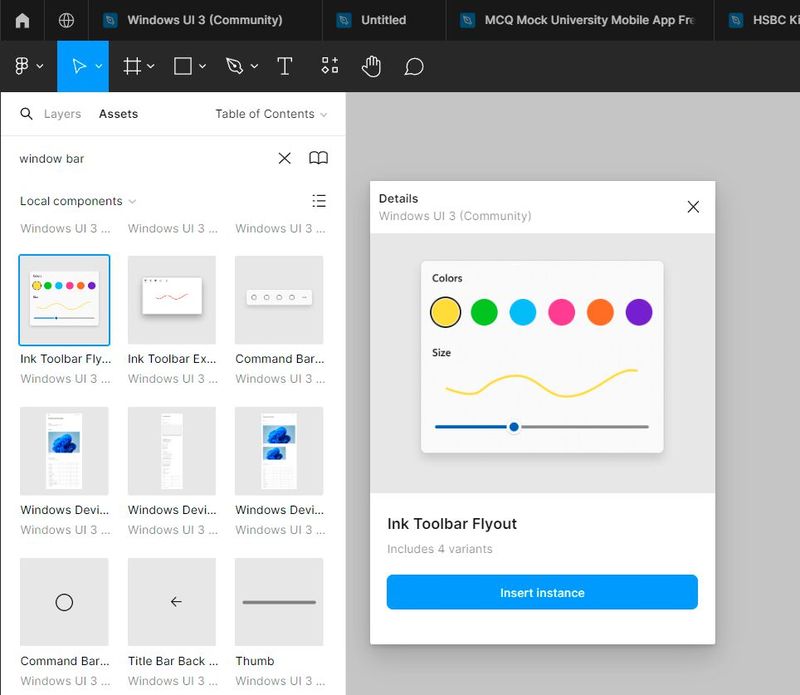Select the Text tool
Image resolution: width=800 pixels, height=695 pixels.
click(284, 66)
